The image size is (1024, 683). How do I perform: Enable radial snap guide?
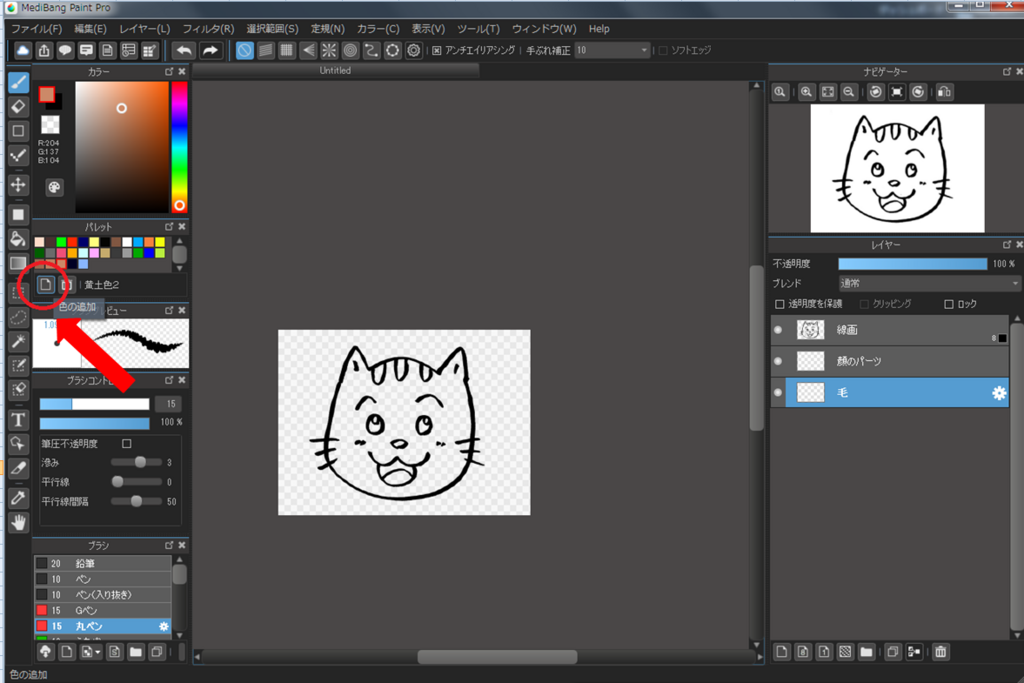click(329, 50)
